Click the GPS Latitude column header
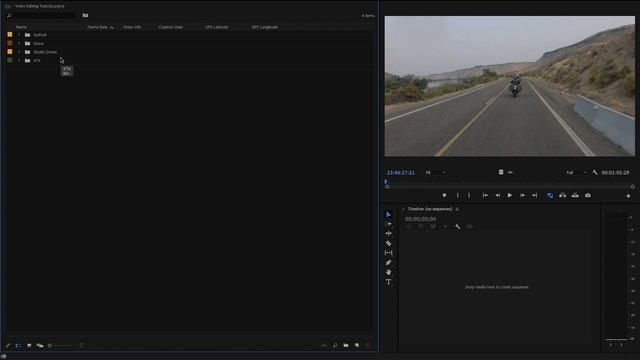The image size is (640, 360). tap(216, 27)
